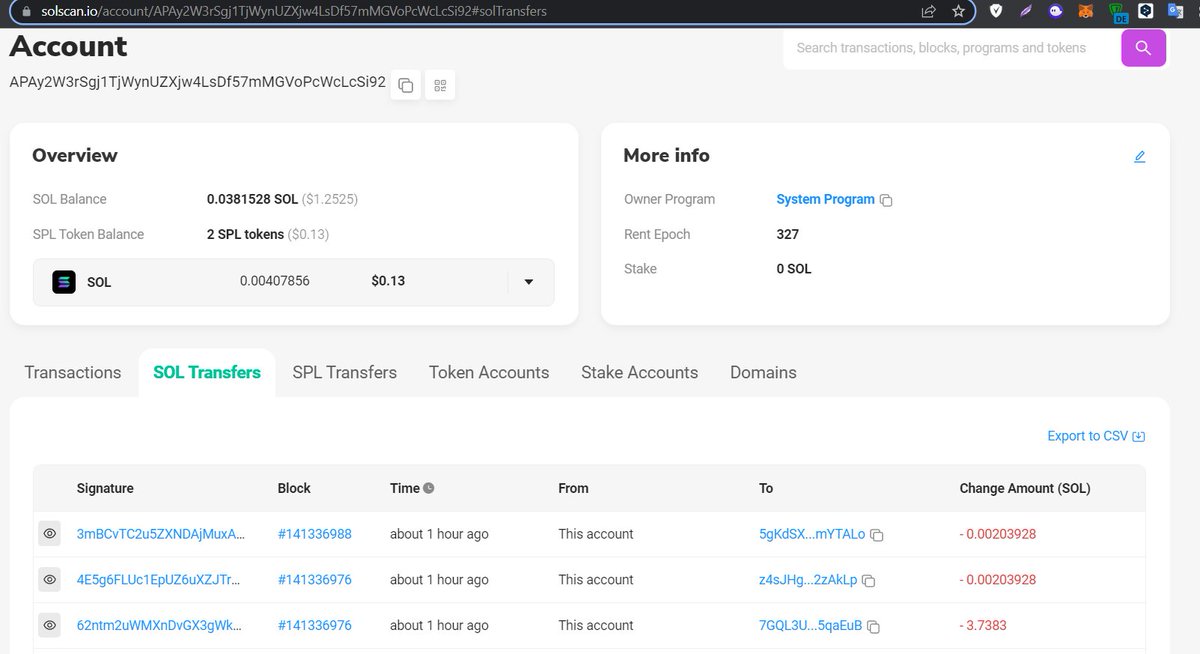Open the MetaMask fox extension
The height and width of the screenshot is (654, 1200).
pos(1085,11)
